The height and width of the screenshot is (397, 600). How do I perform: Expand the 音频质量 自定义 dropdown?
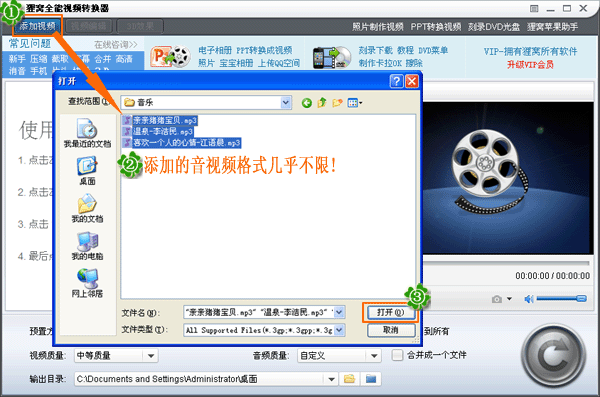374,356
